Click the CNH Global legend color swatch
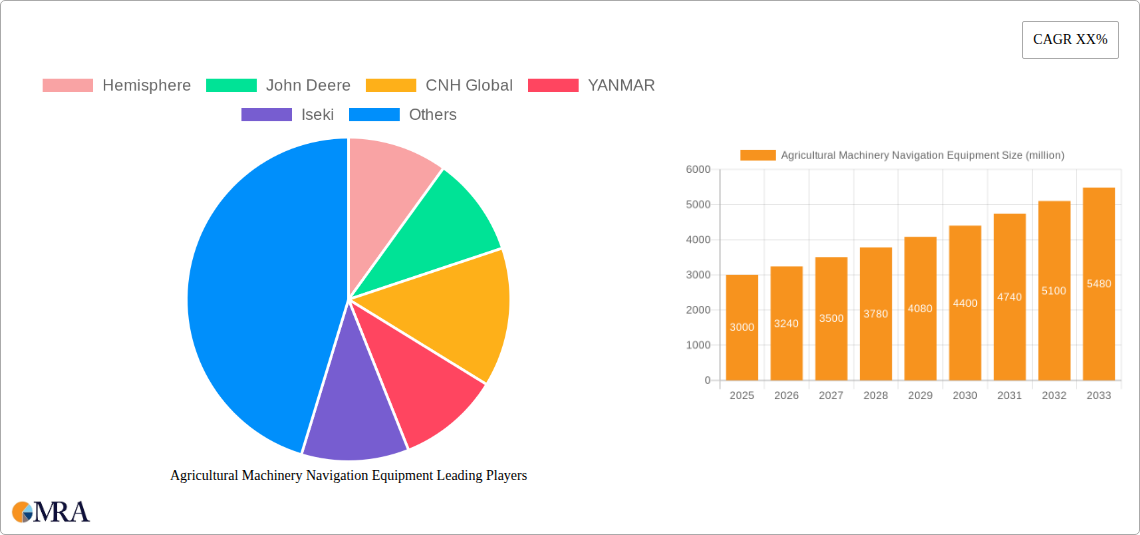This screenshot has height=535, width=1140. point(390,85)
